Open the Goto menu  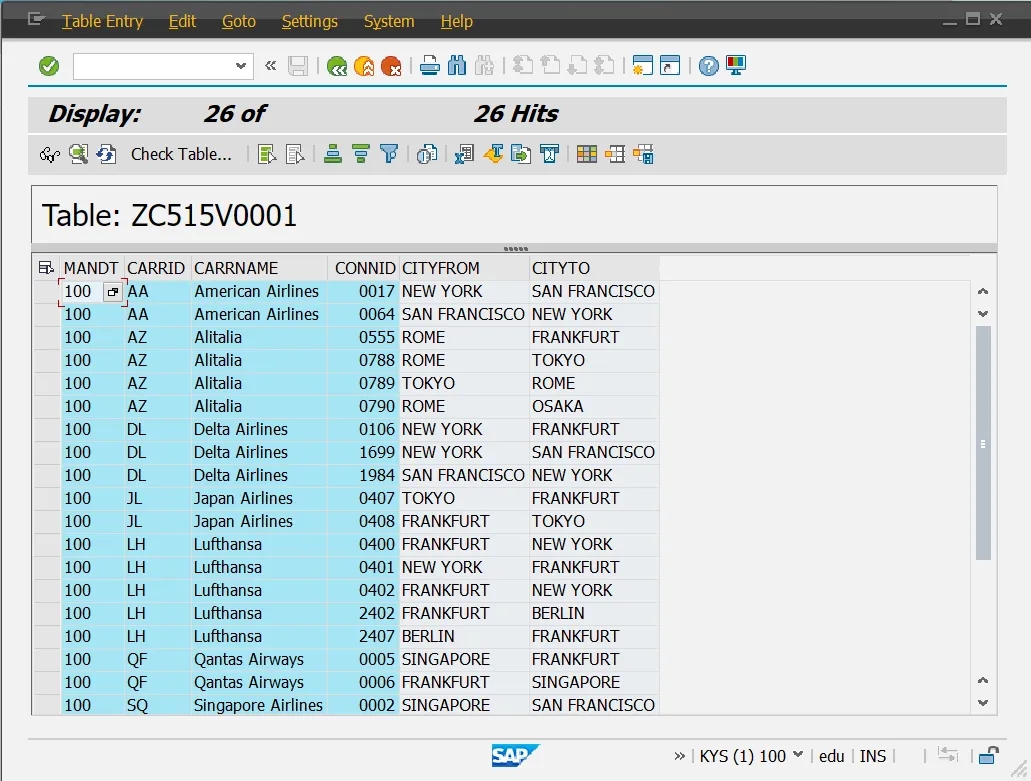239,21
